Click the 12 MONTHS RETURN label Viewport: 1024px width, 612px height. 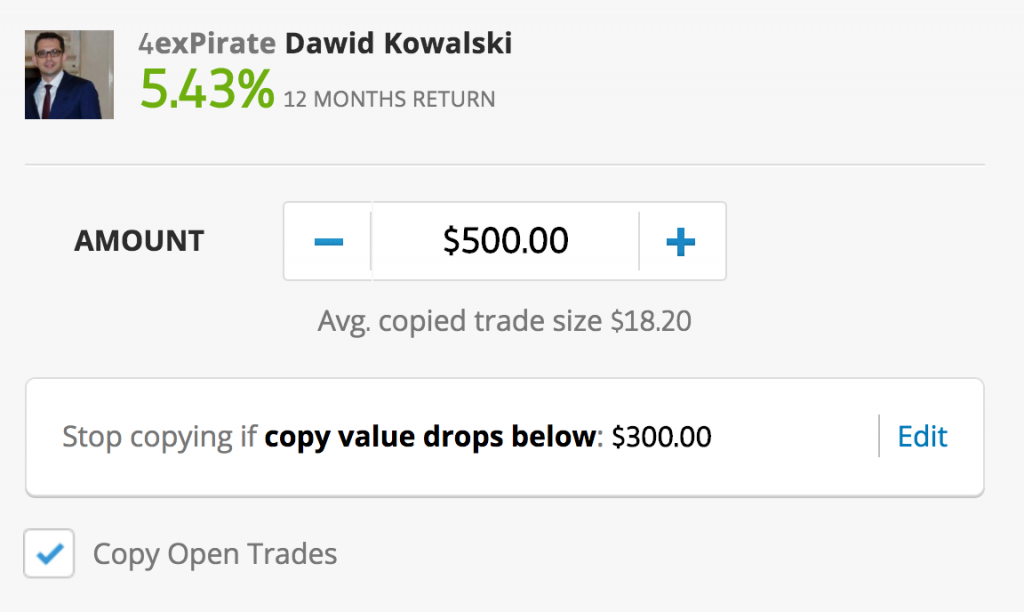[389, 99]
